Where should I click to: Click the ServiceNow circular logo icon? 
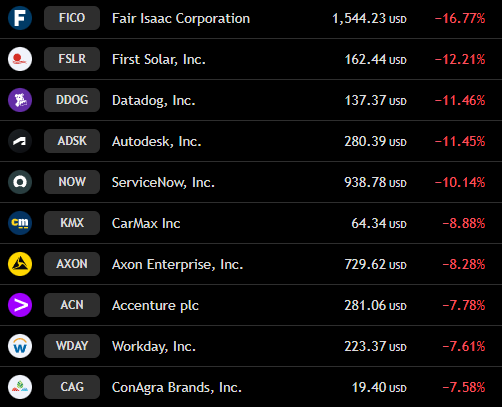[x=20, y=182]
